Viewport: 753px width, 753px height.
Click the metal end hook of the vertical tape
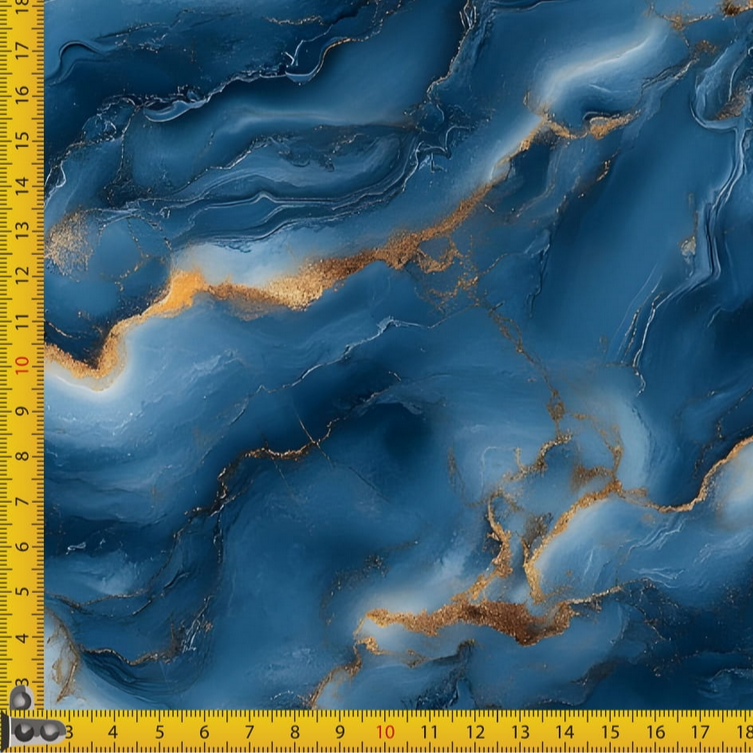tap(21, 697)
